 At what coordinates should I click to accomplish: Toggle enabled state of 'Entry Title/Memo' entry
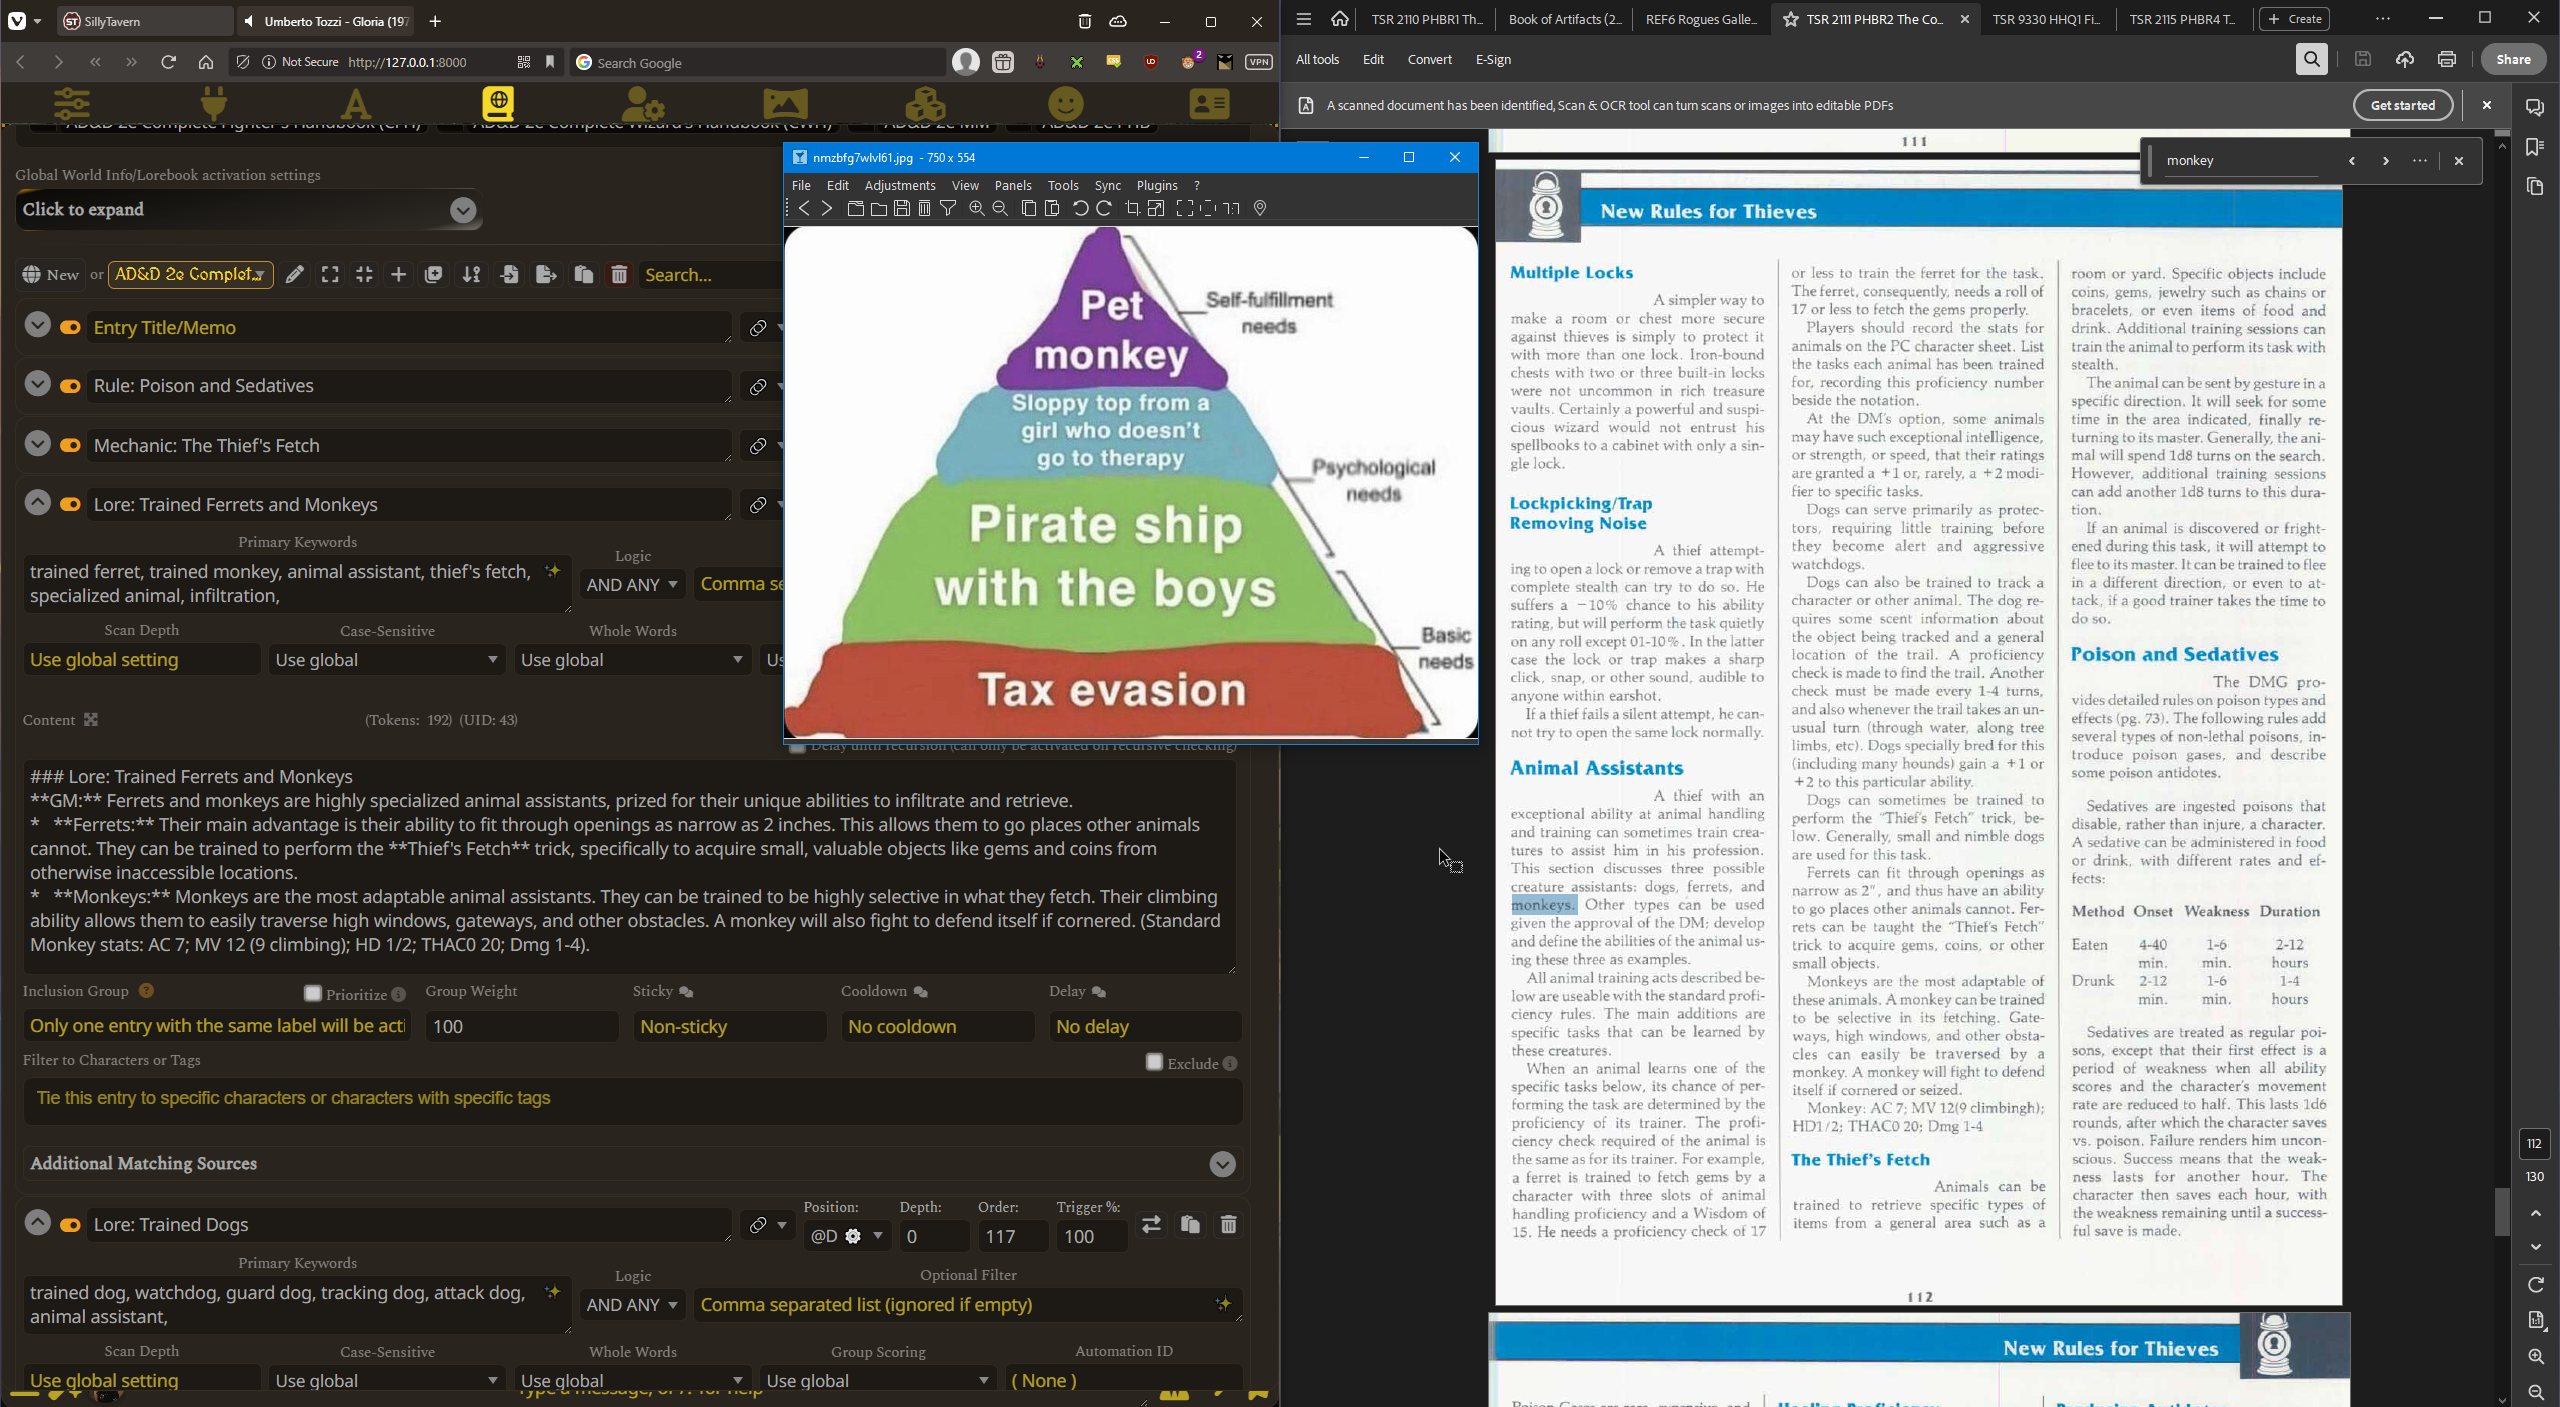coord(70,328)
